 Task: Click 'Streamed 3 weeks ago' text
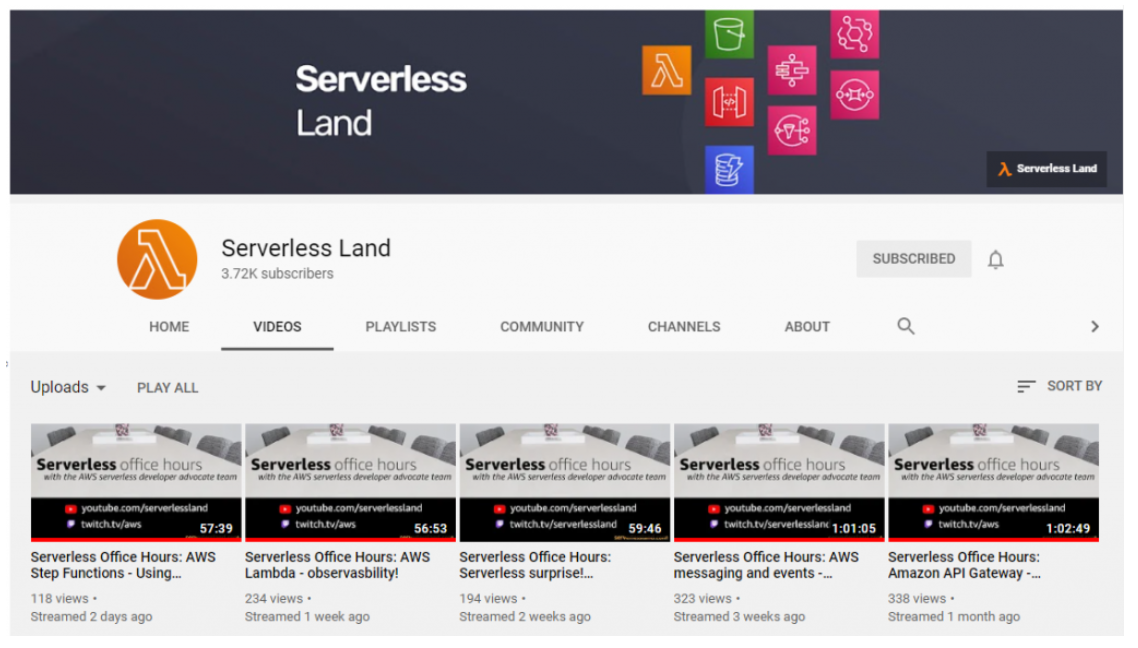739,617
